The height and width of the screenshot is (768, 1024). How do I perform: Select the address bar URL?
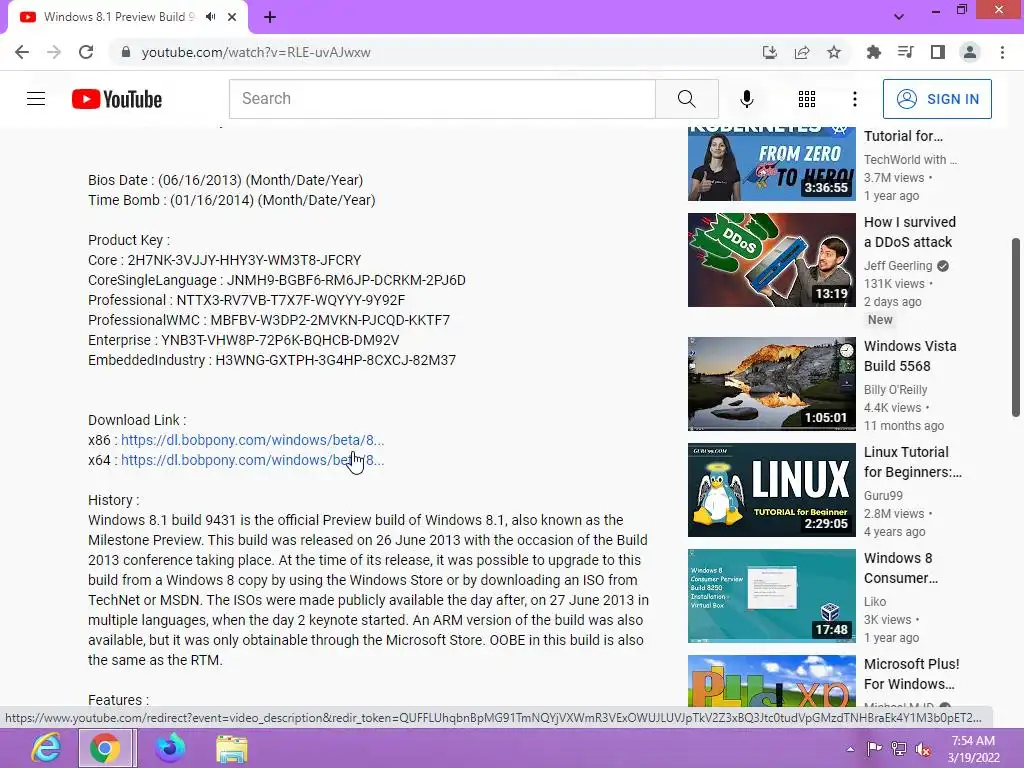click(256, 52)
